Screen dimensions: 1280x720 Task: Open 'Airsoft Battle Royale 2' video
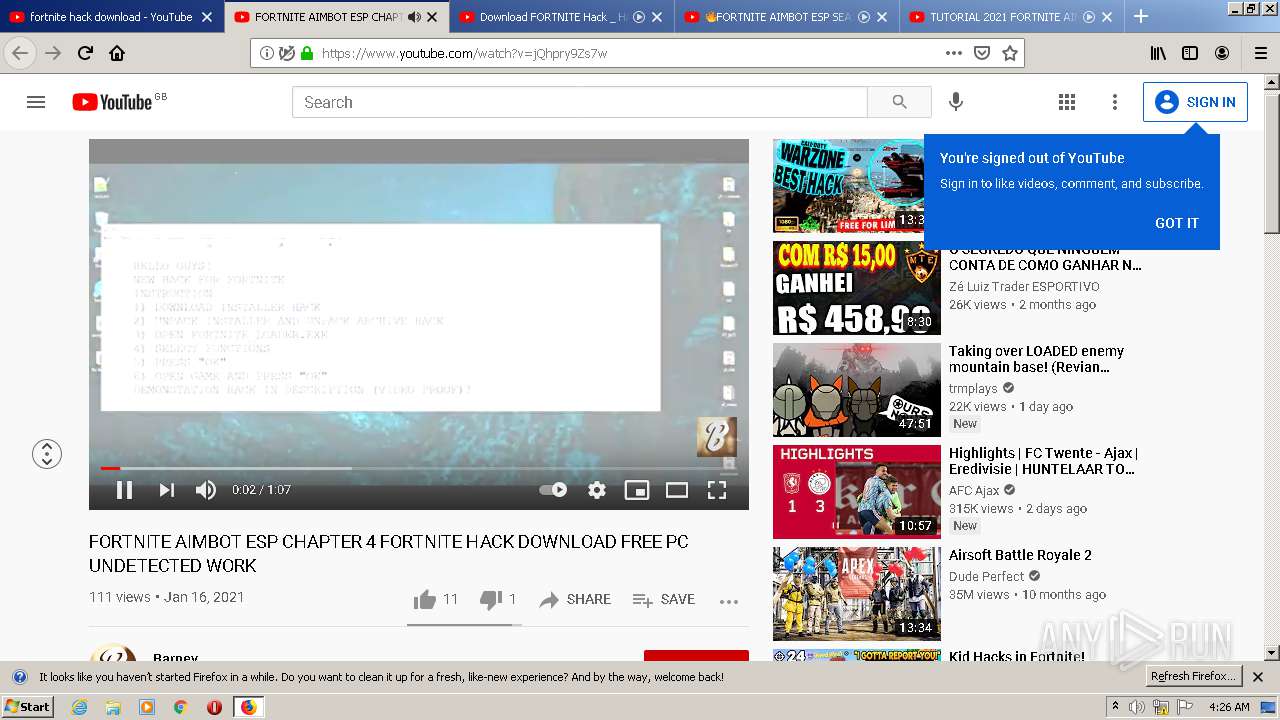coord(1020,555)
